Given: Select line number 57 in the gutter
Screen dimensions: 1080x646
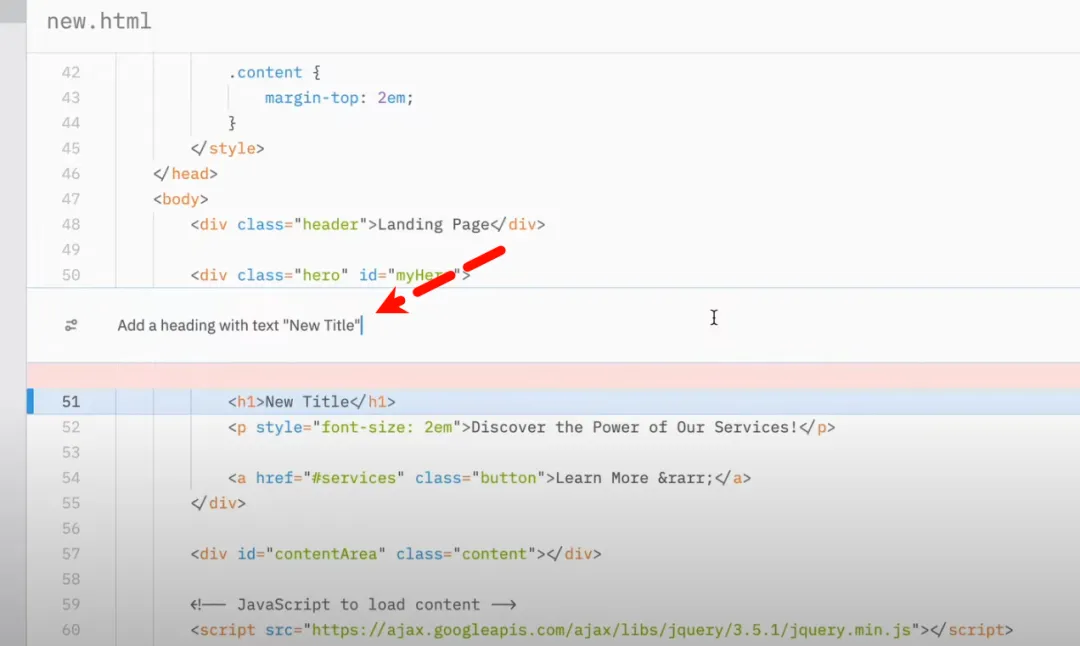Looking at the screenshot, I should coord(71,554).
